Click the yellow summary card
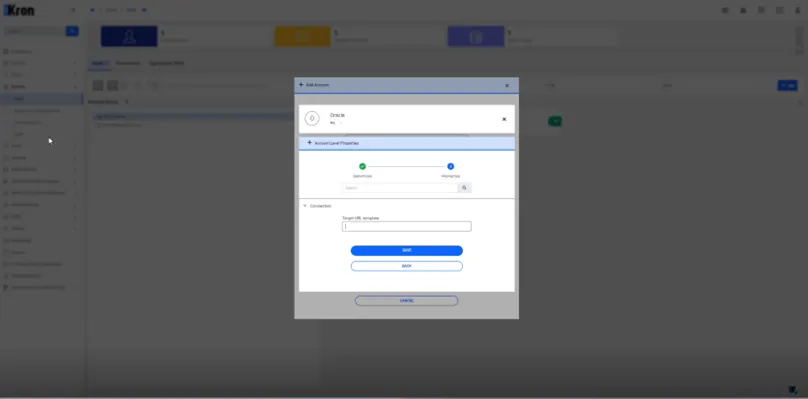 (302, 37)
